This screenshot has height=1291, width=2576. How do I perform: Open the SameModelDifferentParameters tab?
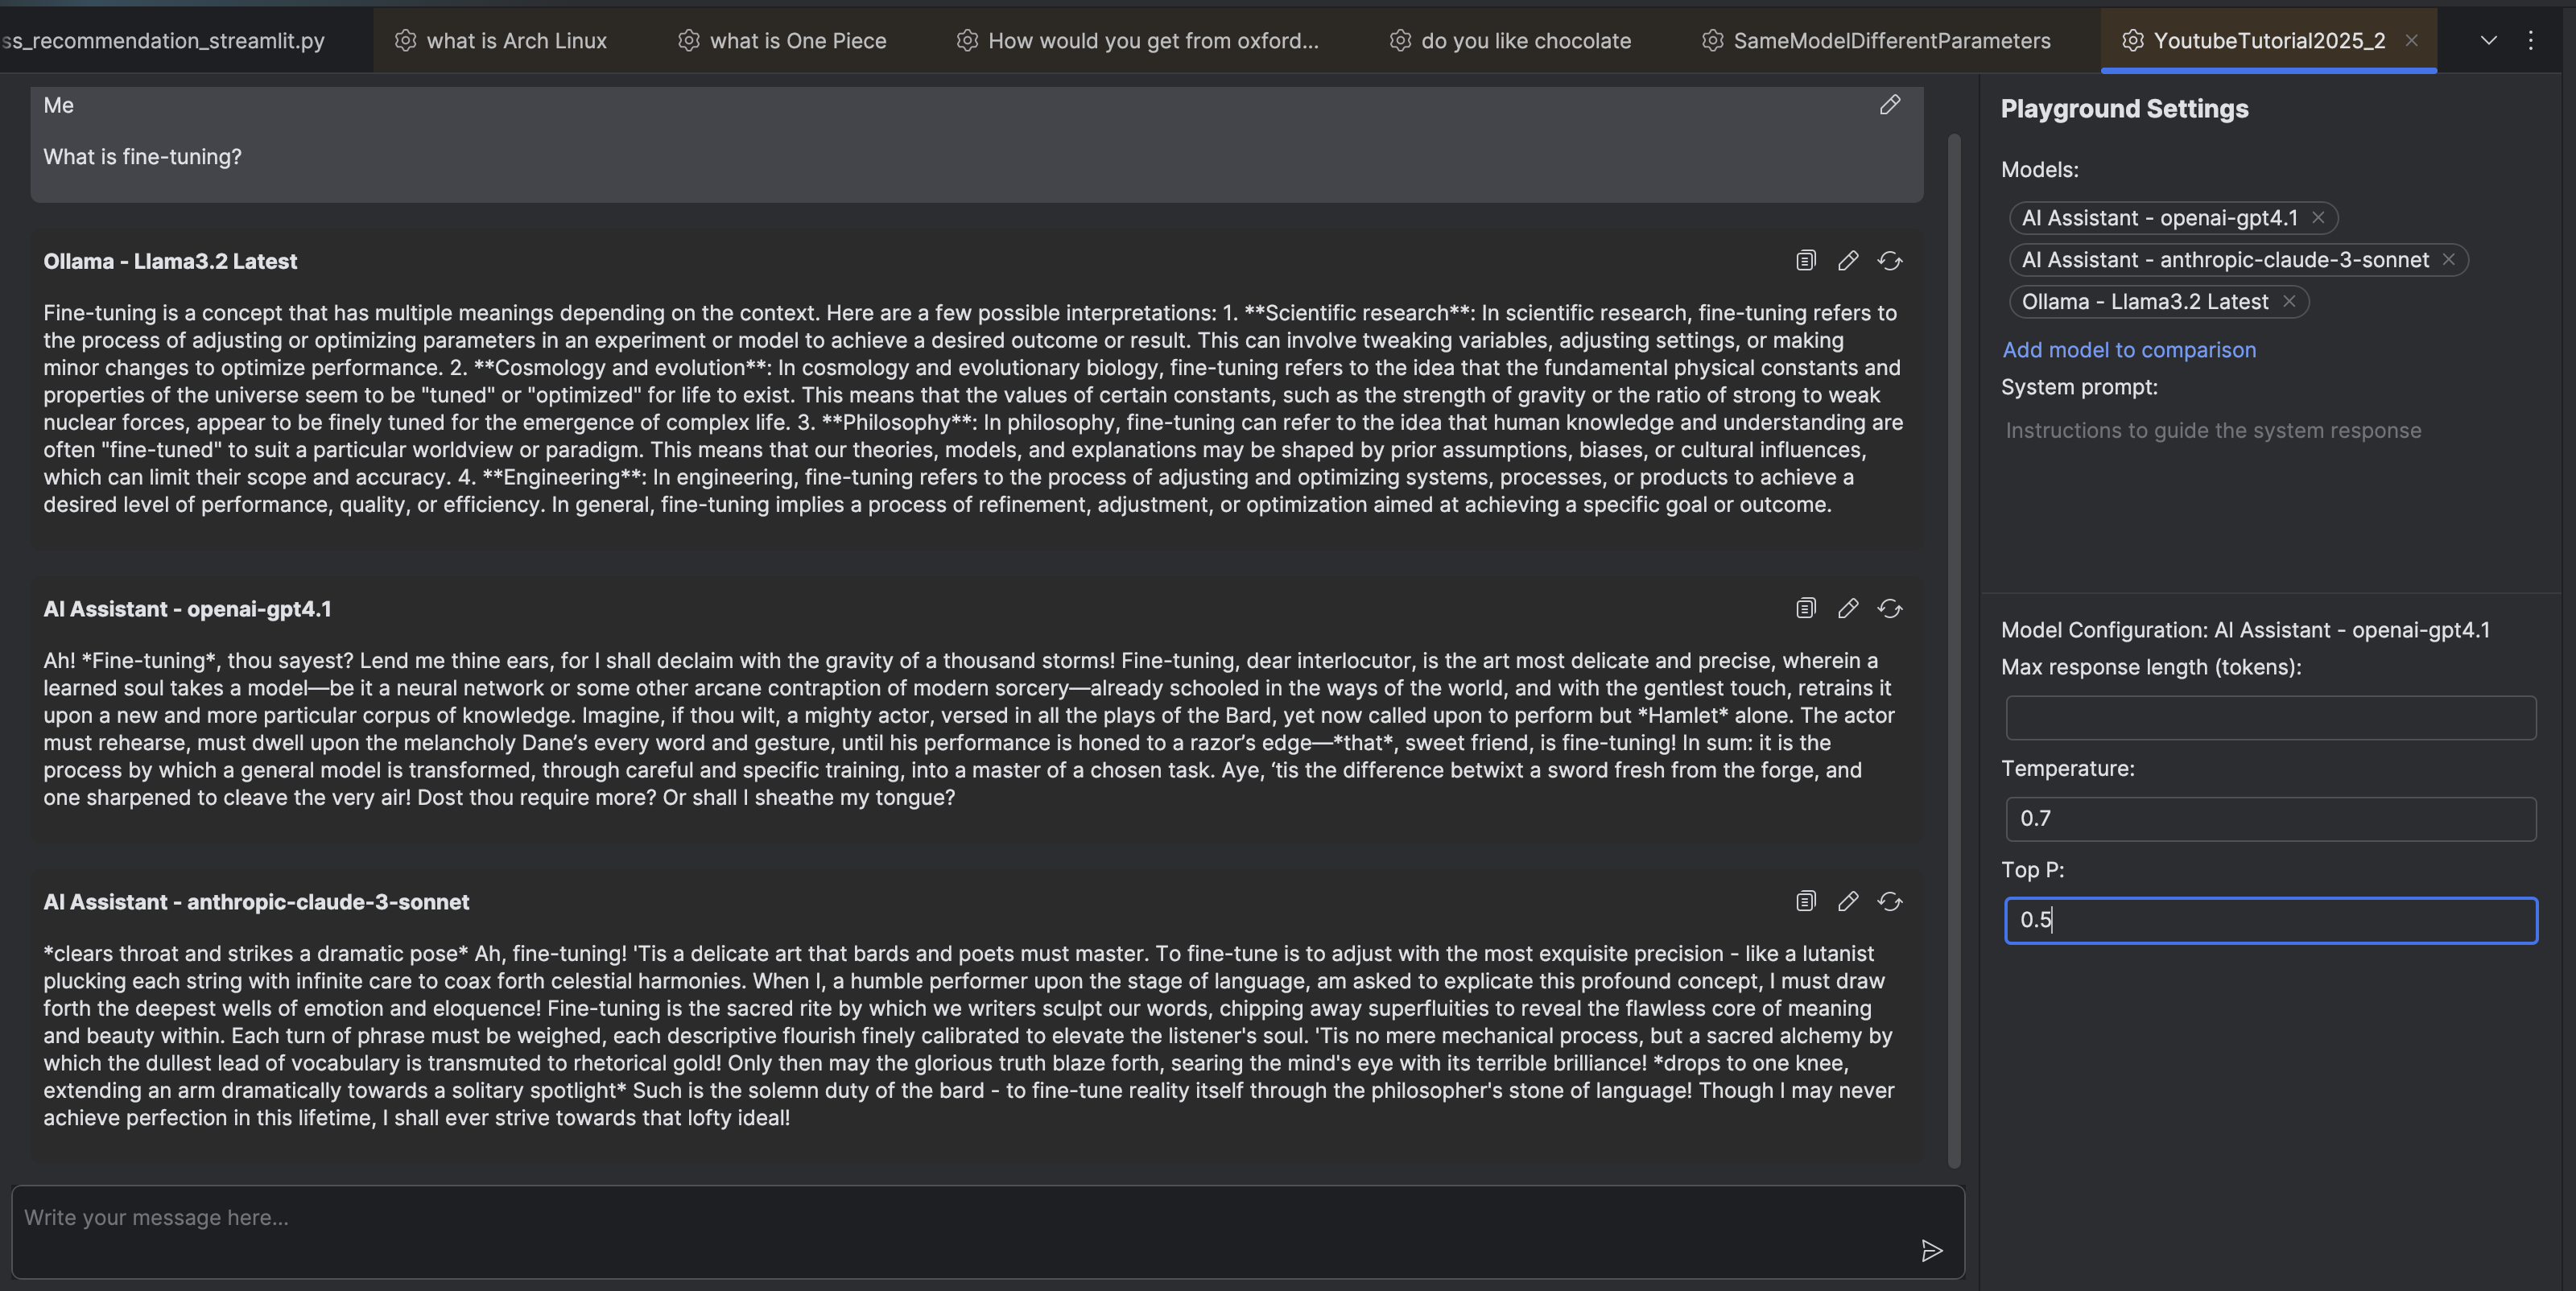point(1890,41)
